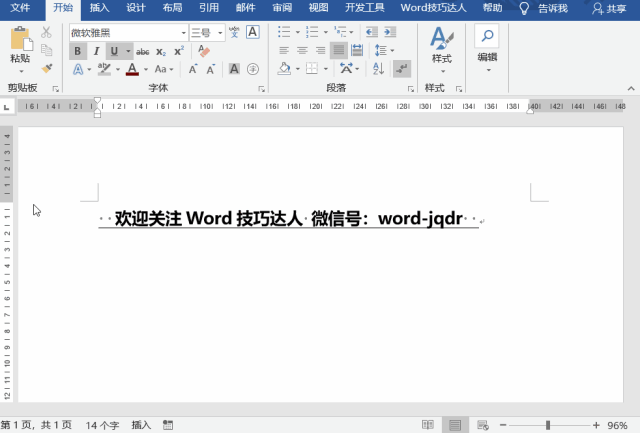This screenshot has height=433, width=640.
Task: Click the multilevel list icon
Action: (340, 32)
